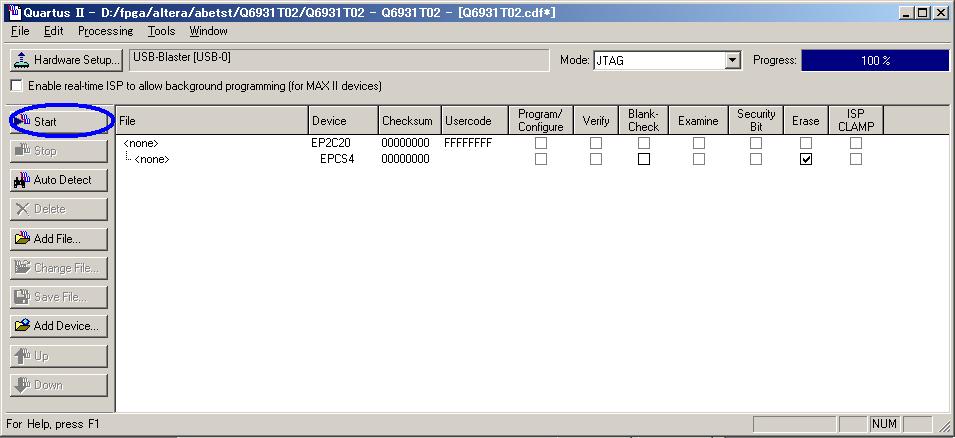Click the File column header
Viewport: 955px width, 438px height.
[212, 121]
